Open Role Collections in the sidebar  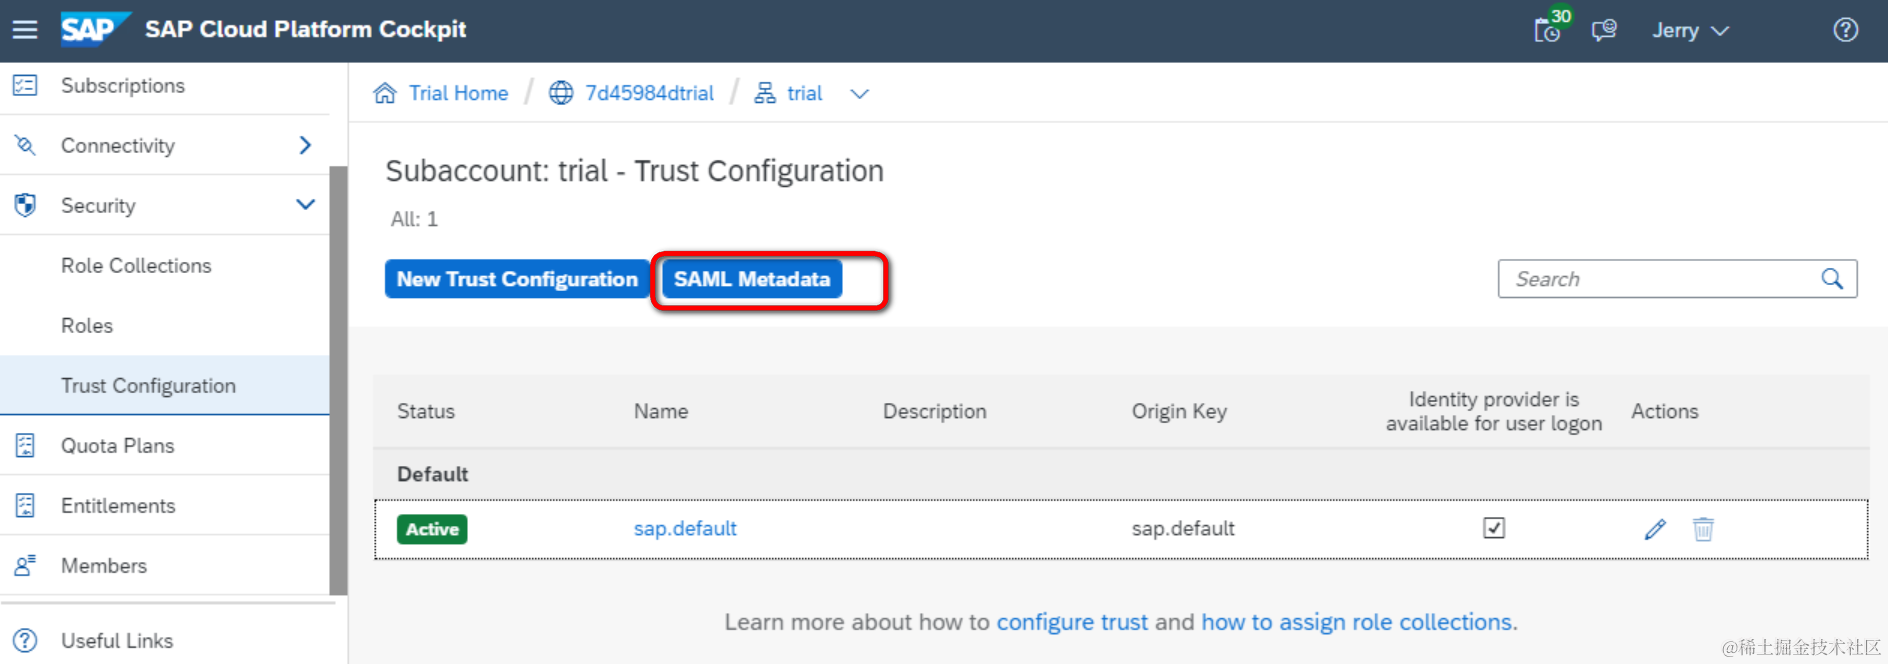pyautogui.click(x=136, y=265)
